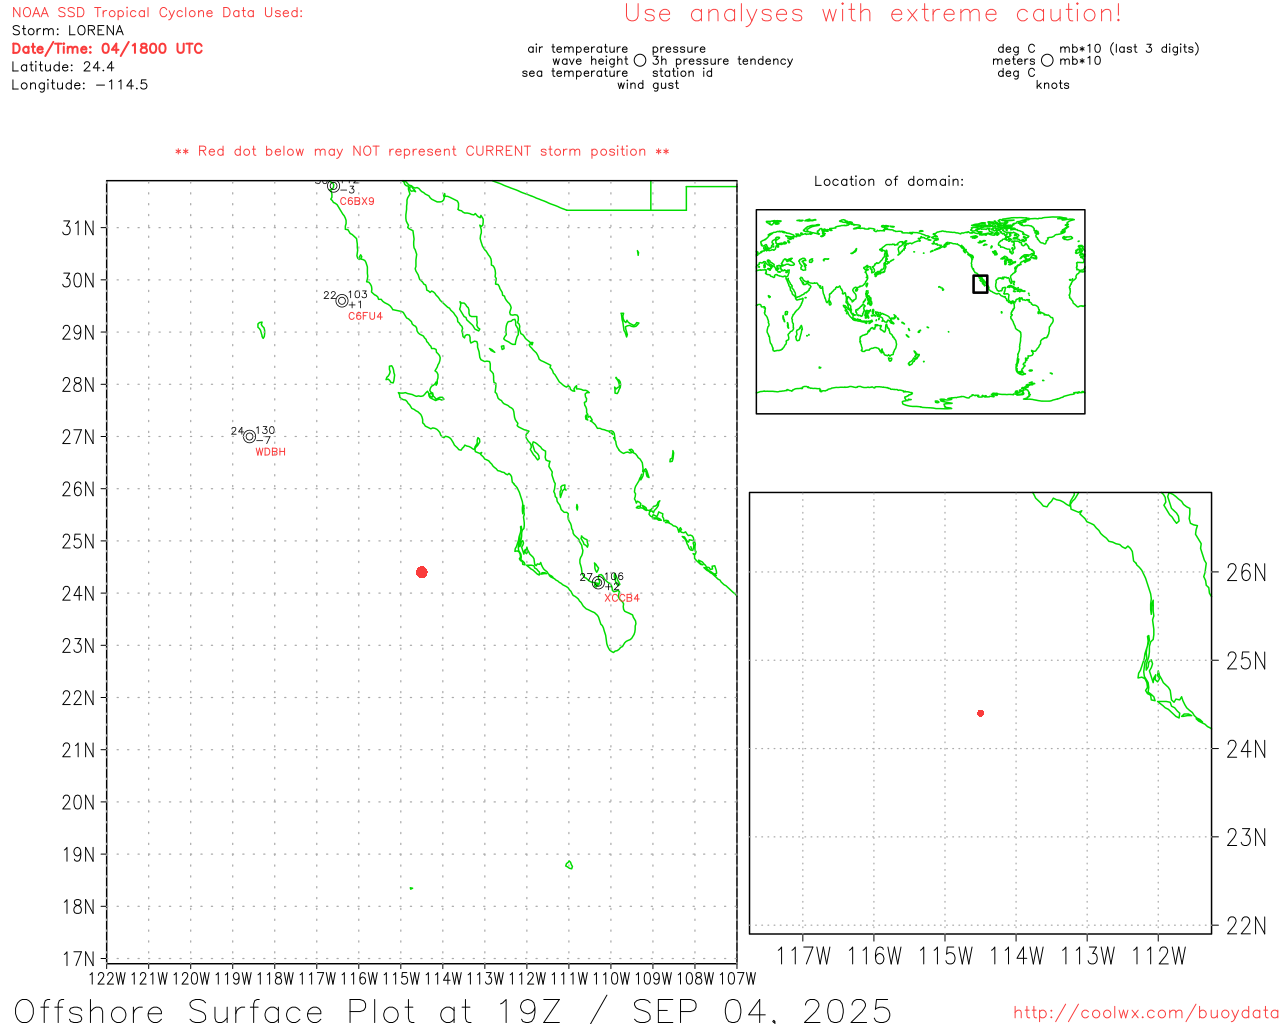This screenshot has height=1024, width=1280.
Task: Click the C6FU4 station circle marker
Action: pos(342,301)
